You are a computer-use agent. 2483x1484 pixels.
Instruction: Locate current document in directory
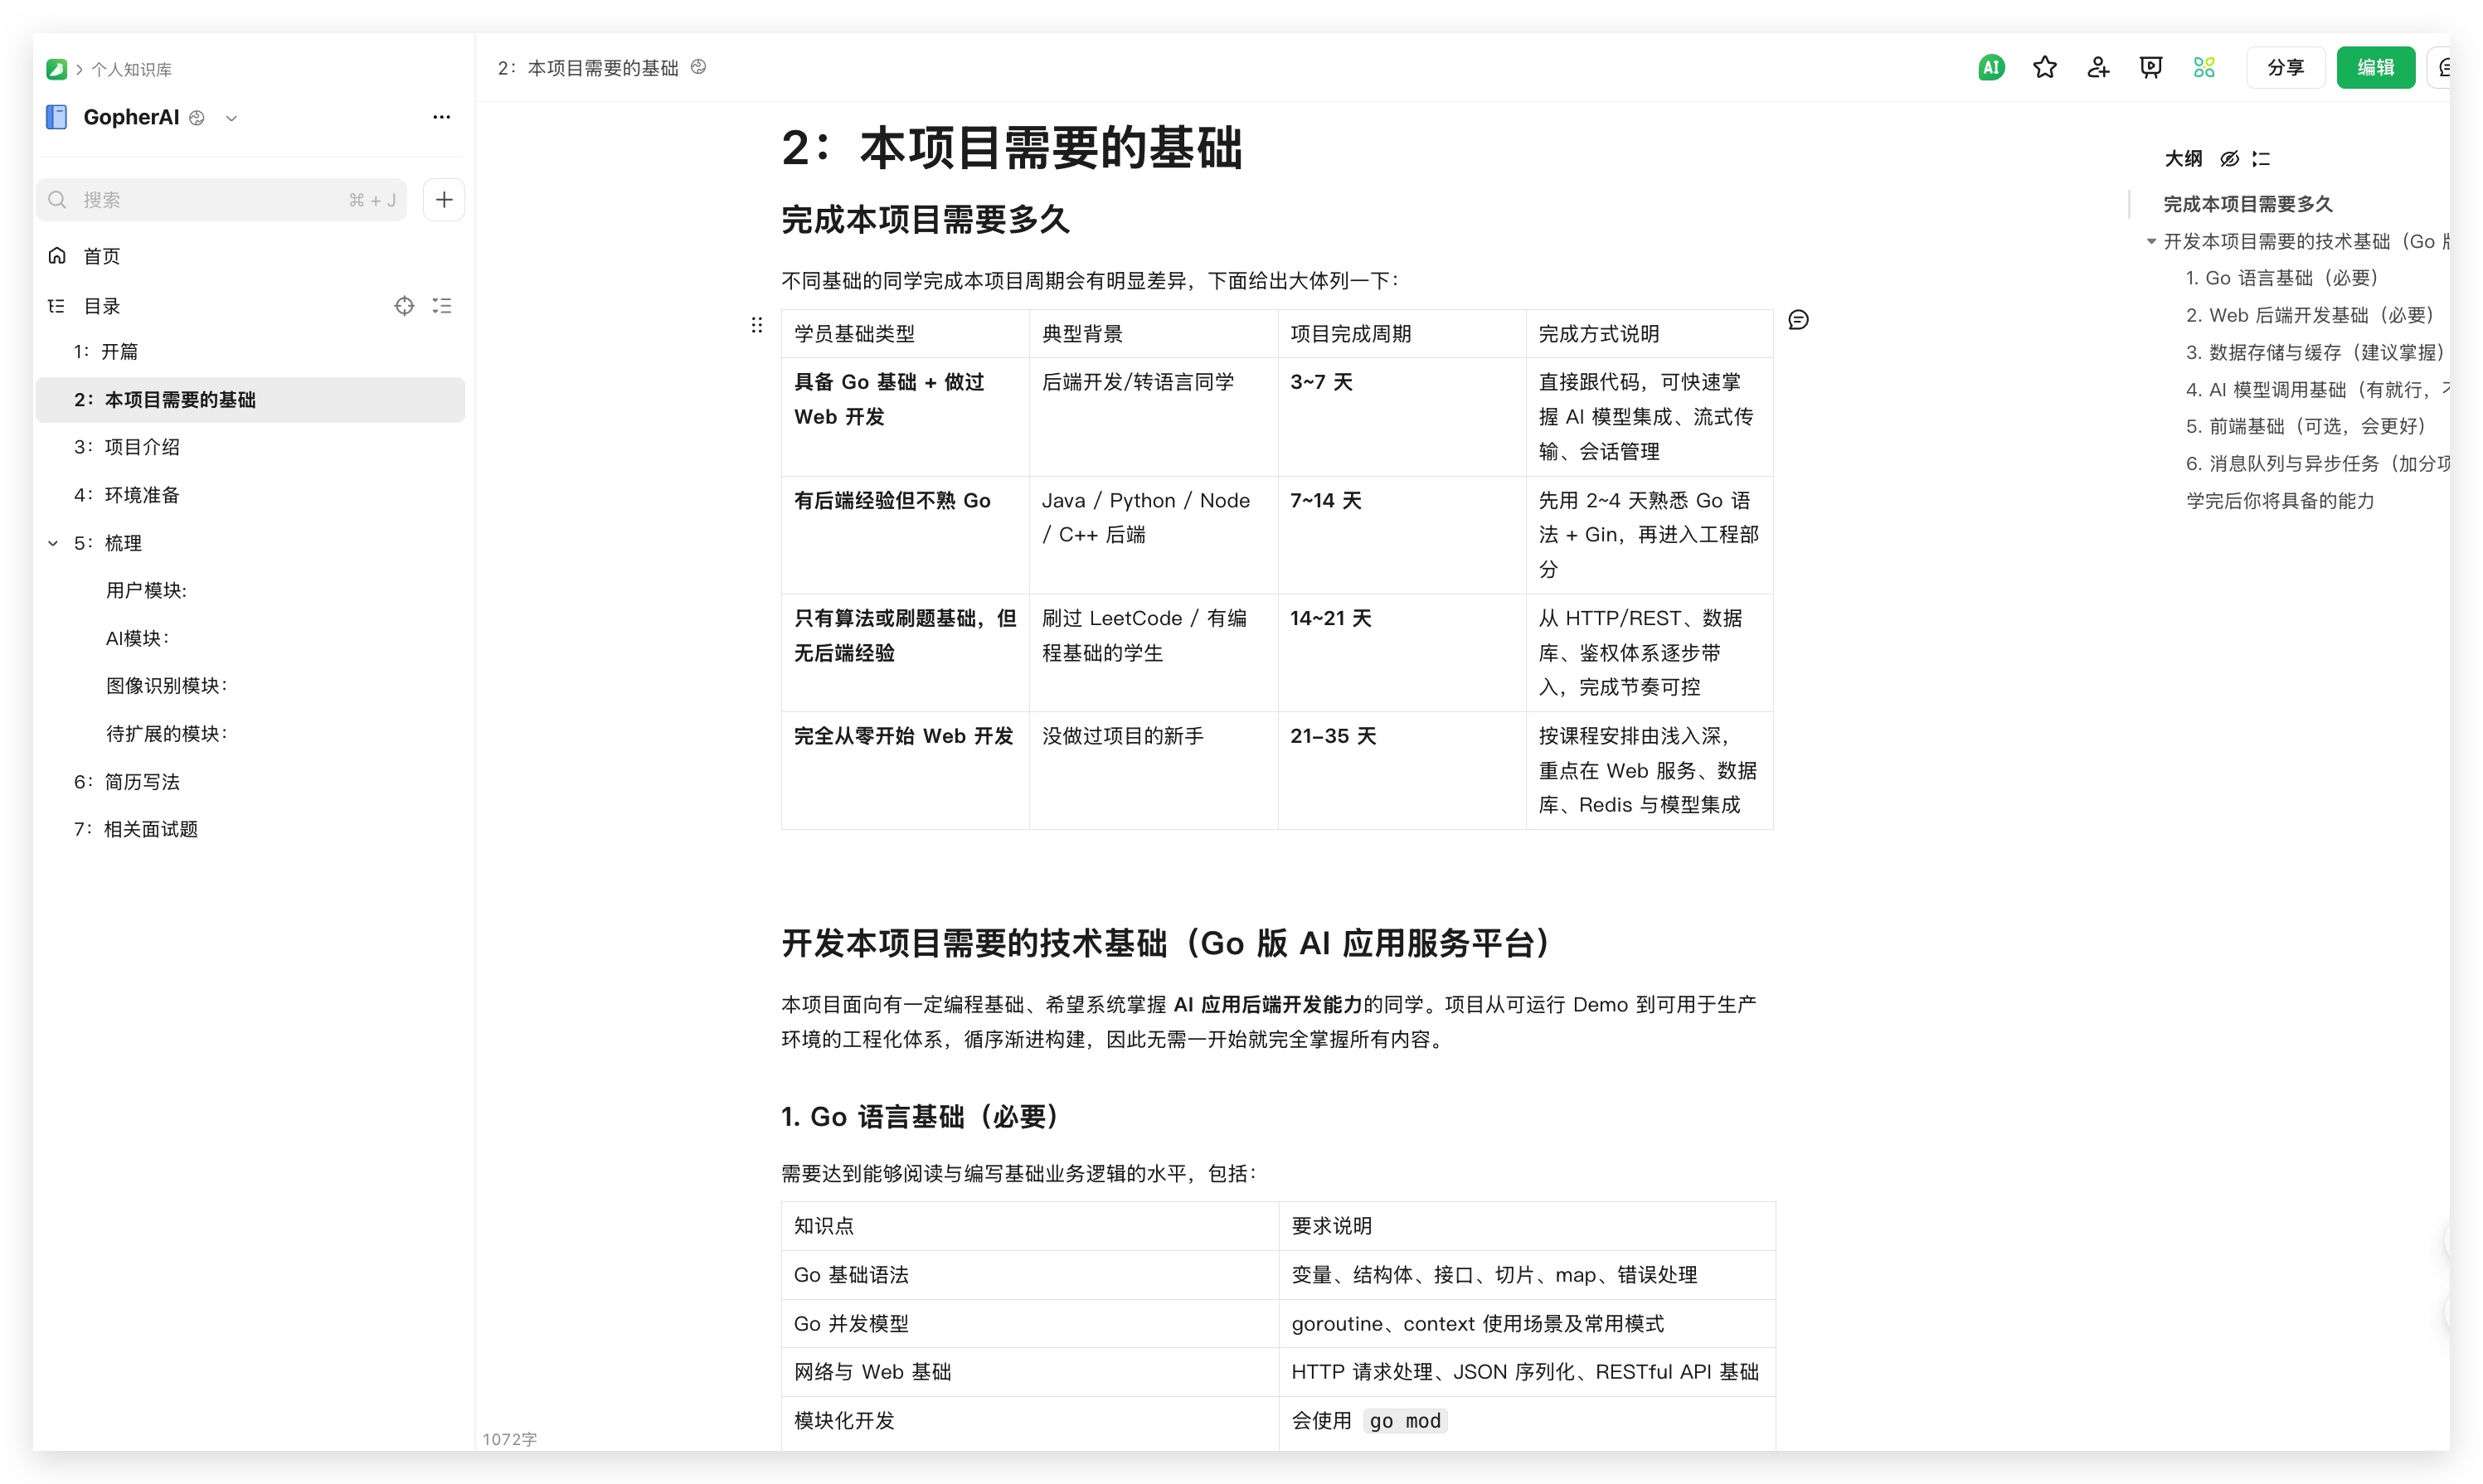point(404,306)
